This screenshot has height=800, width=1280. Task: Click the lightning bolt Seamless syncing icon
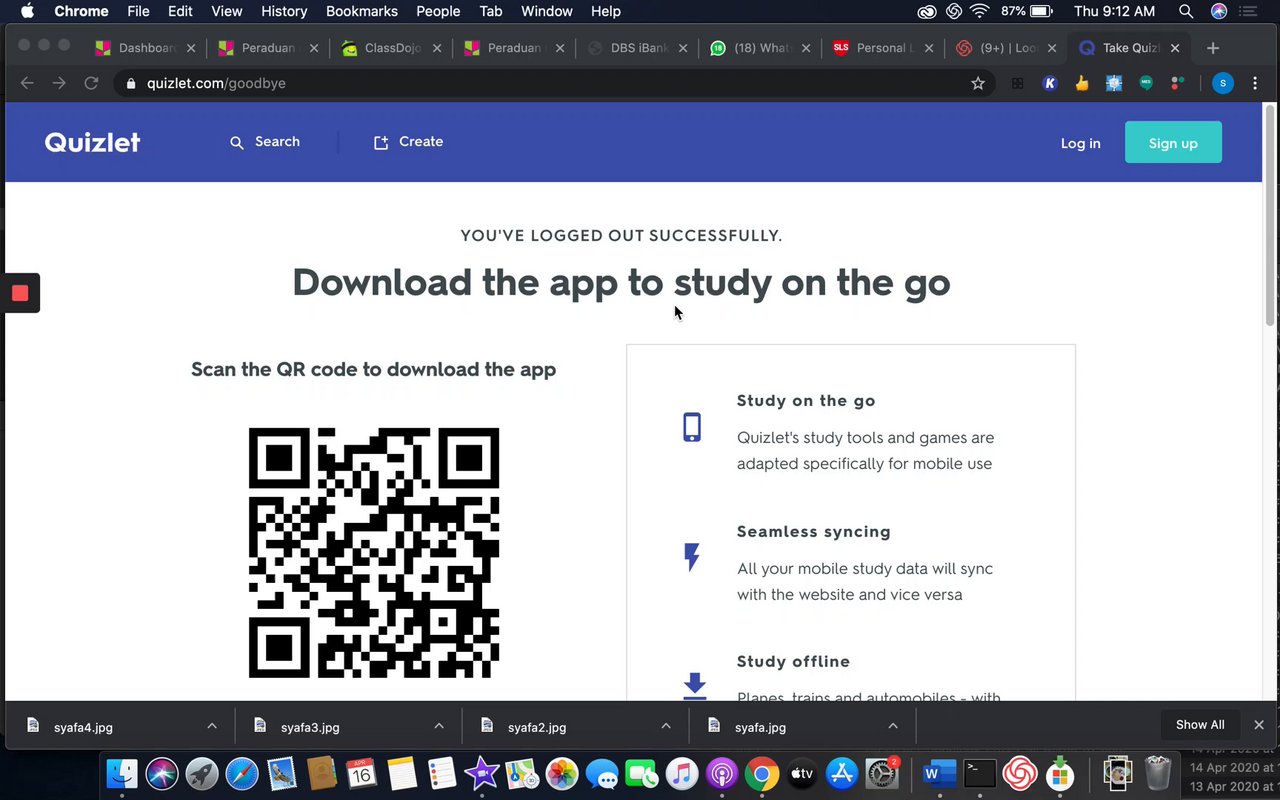(x=692, y=557)
